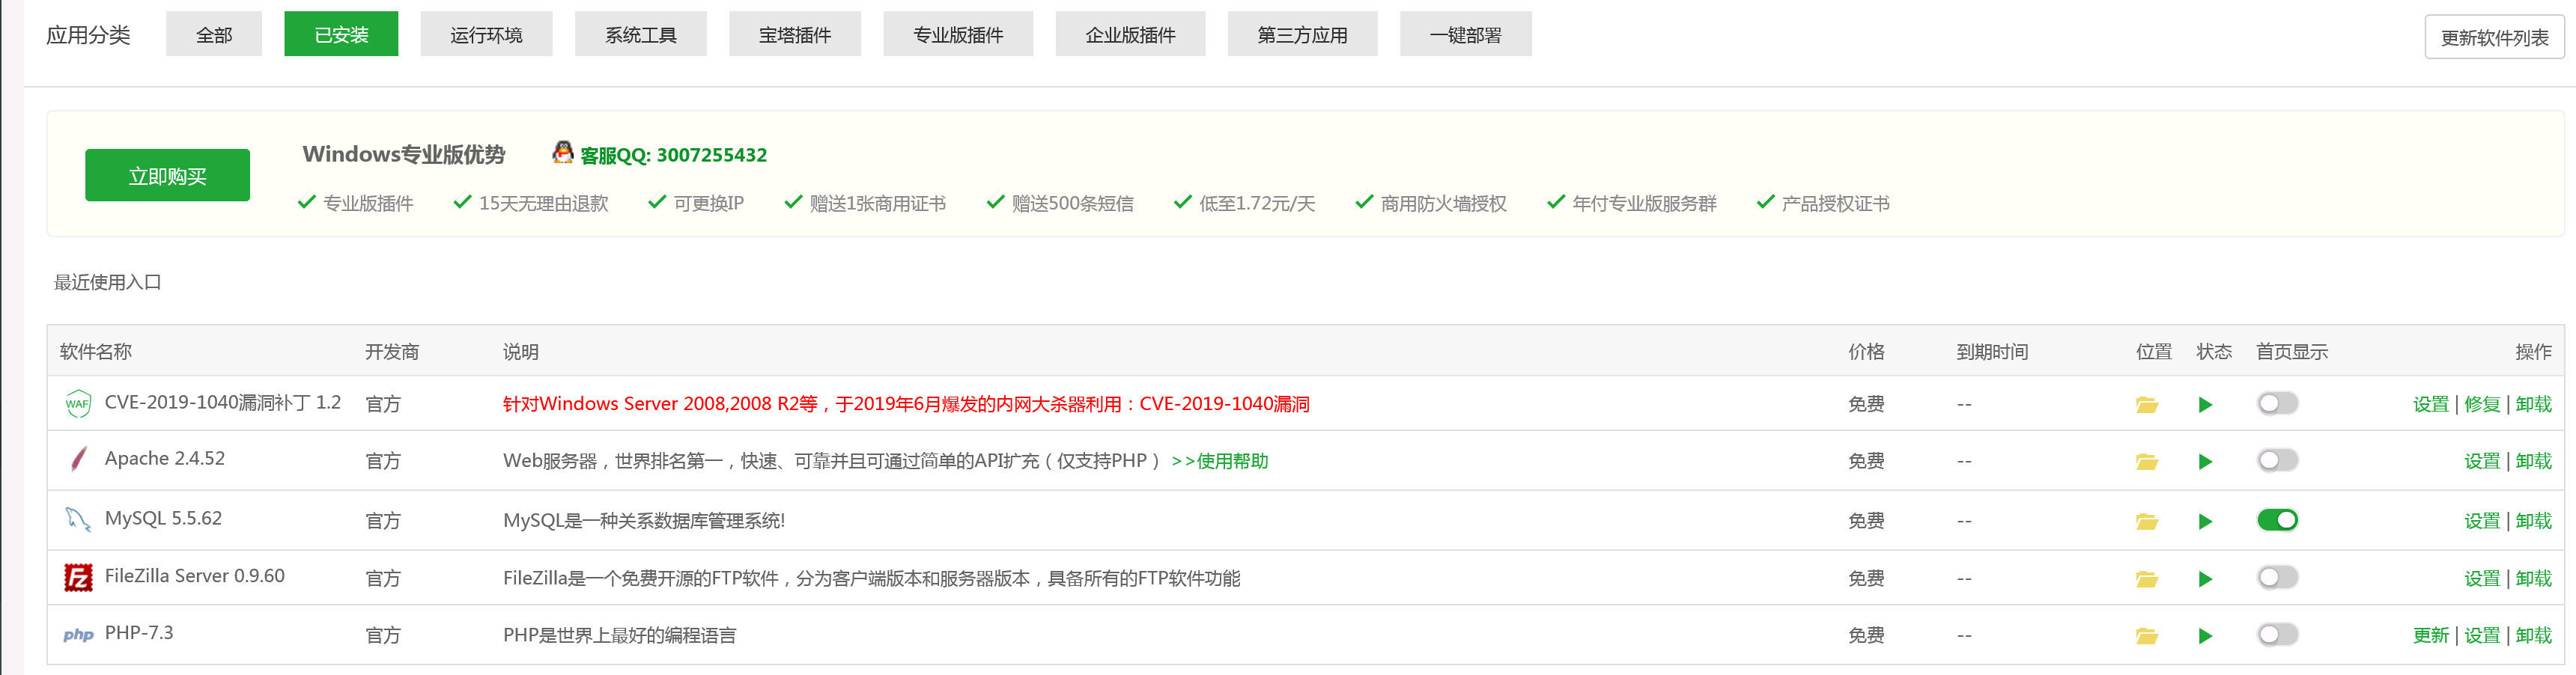The width and height of the screenshot is (2576, 675).
Task: Click the red CVE-2019-1040 description text
Action: click(906, 404)
